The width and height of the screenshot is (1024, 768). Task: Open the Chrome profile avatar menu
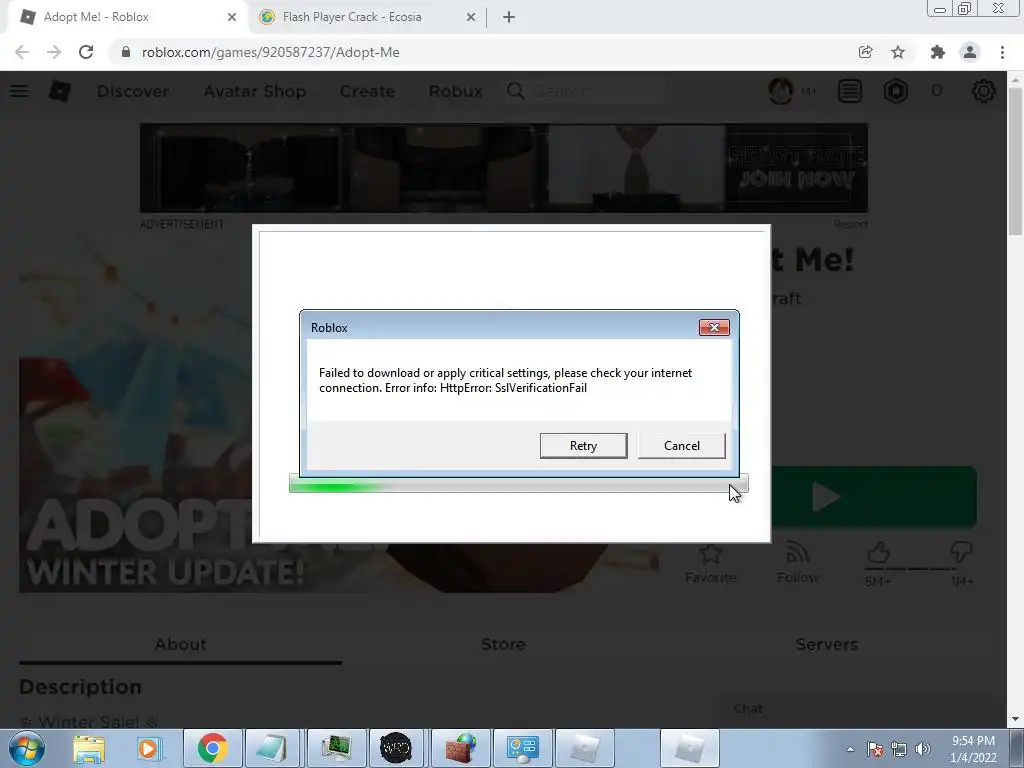point(970,52)
